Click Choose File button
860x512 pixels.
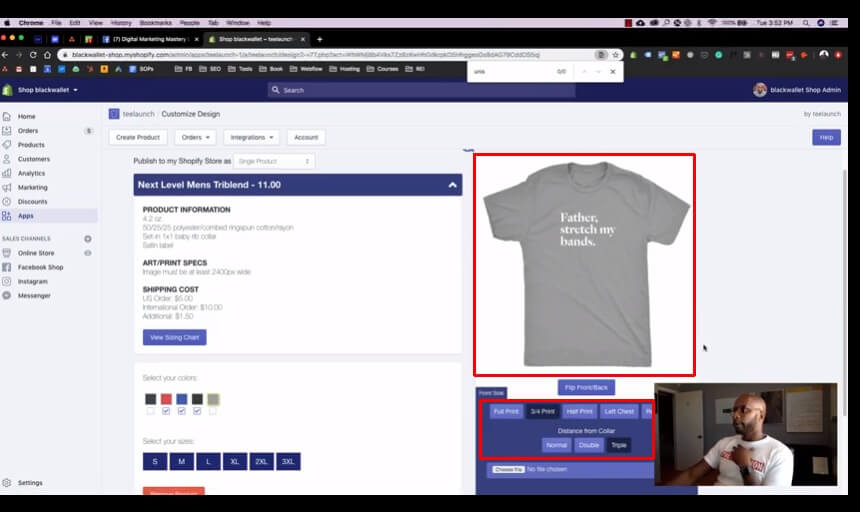pyautogui.click(x=508, y=470)
